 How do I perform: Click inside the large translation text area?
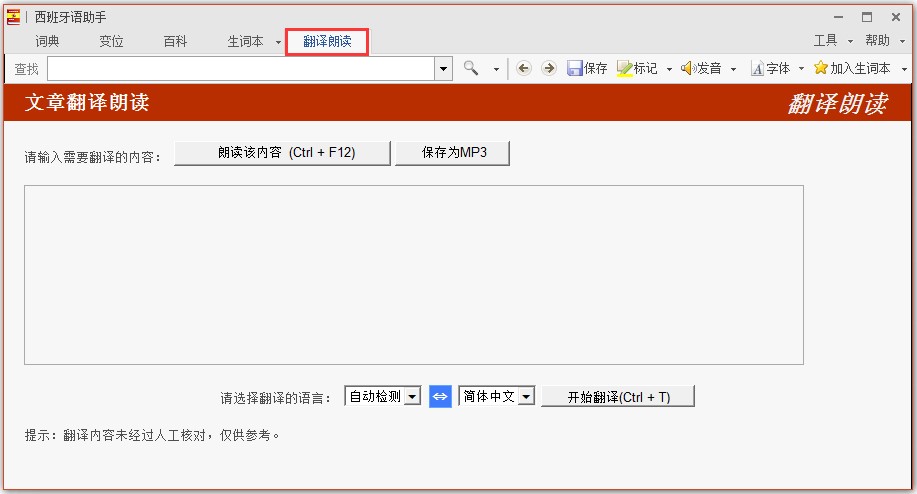click(x=414, y=275)
